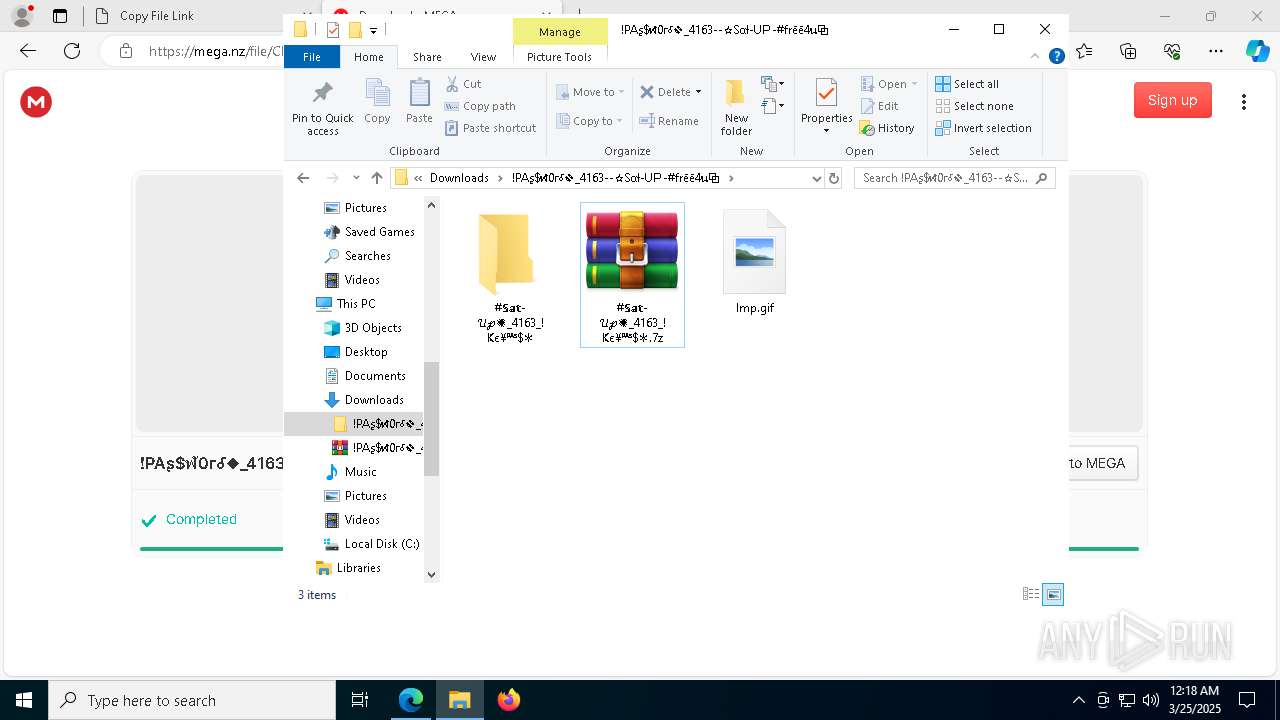Switch to the View ribbon tab

483,57
